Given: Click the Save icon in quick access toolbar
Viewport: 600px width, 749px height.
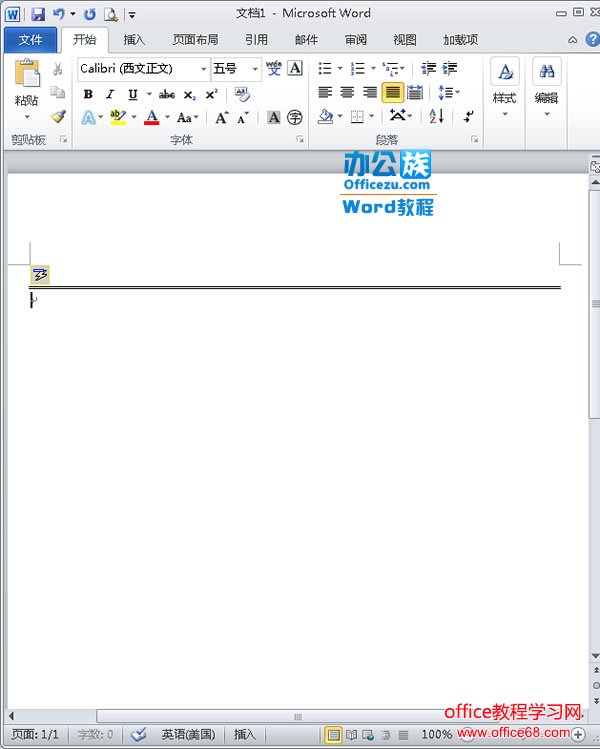Looking at the screenshot, I should (x=38, y=14).
